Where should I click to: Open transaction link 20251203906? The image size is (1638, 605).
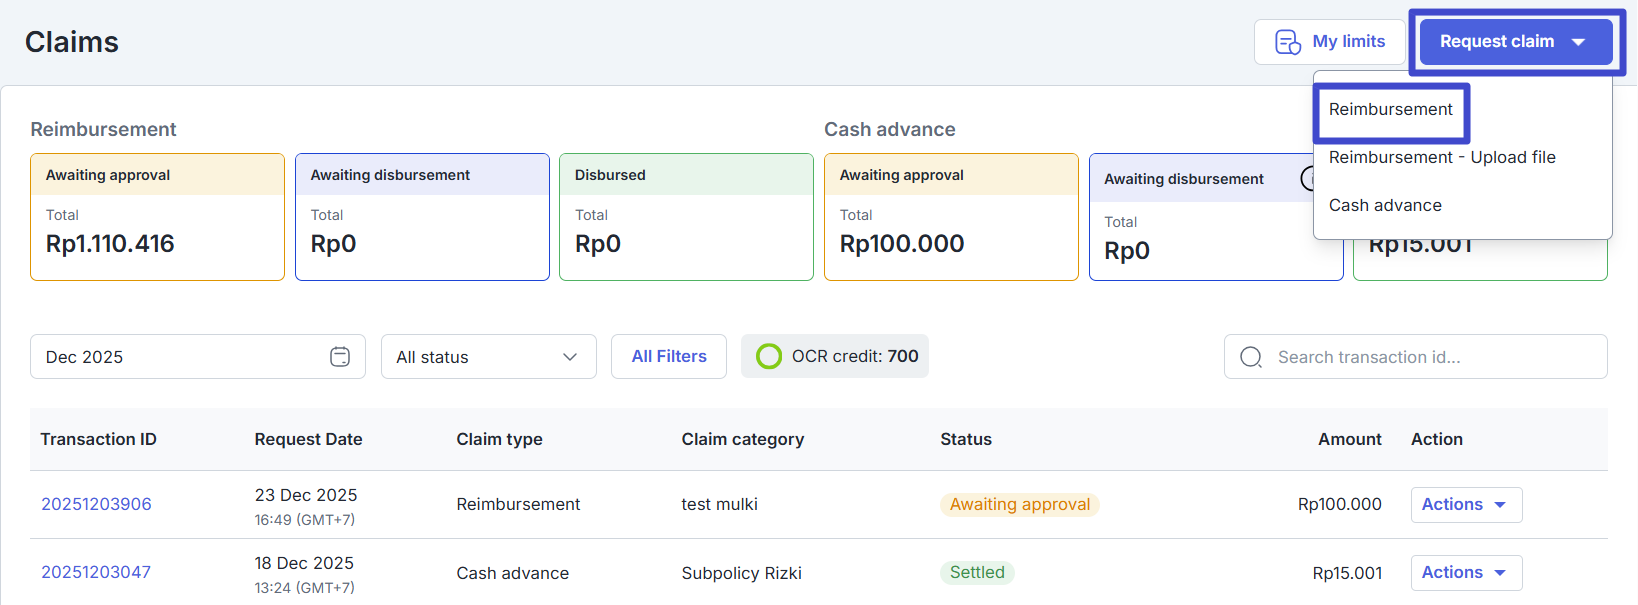click(96, 505)
